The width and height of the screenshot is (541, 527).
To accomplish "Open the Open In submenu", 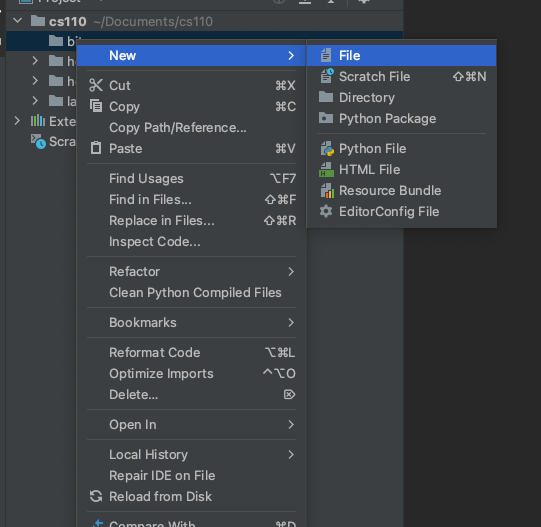I will pyautogui.click(x=191, y=424).
